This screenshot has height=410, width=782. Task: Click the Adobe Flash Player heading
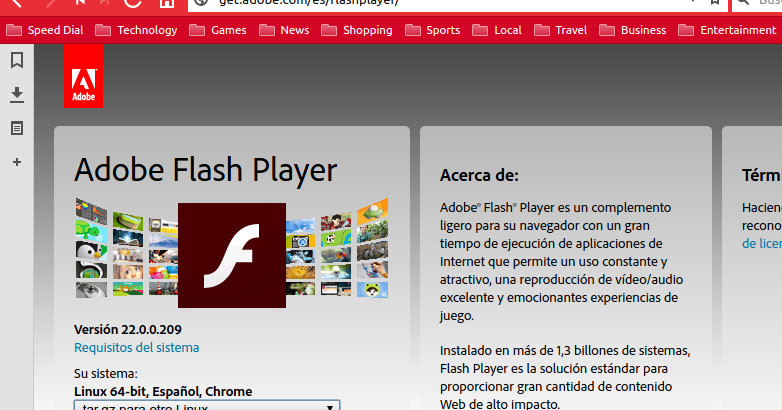click(x=205, y=170)
